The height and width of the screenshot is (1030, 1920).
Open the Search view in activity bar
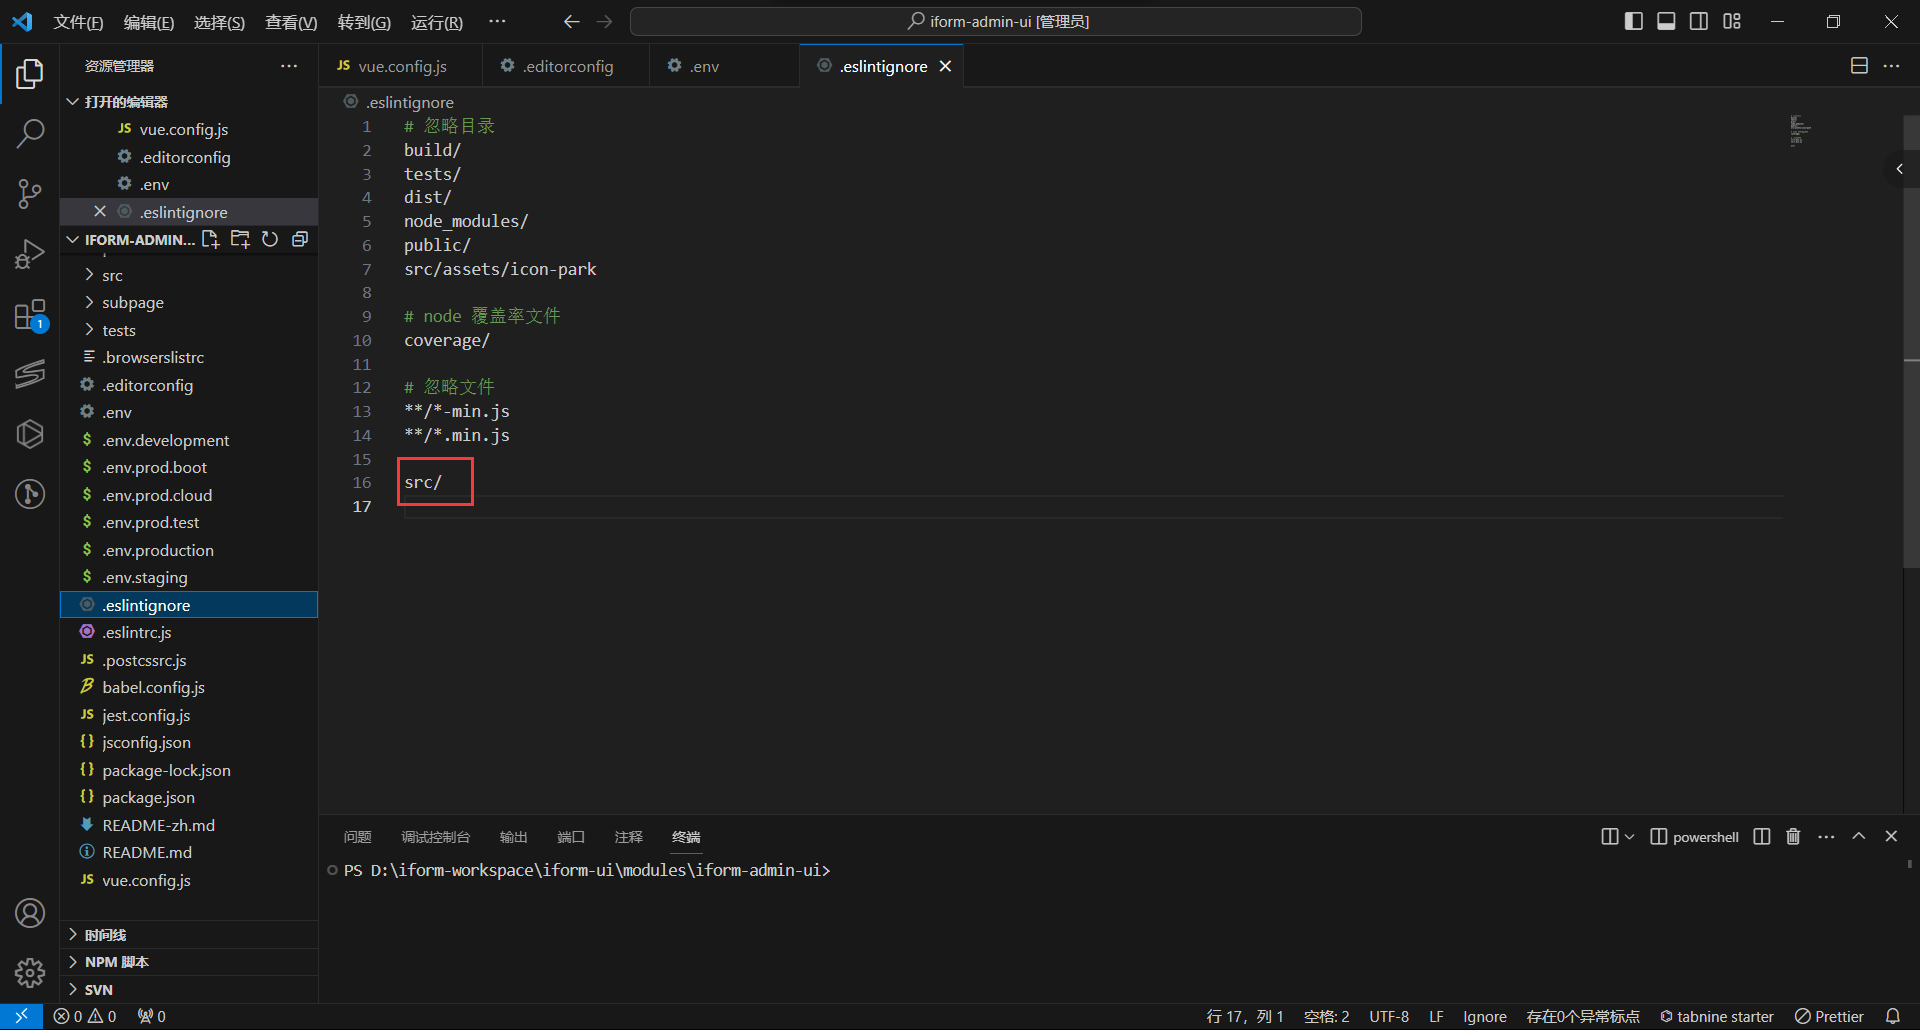point(30,133)
